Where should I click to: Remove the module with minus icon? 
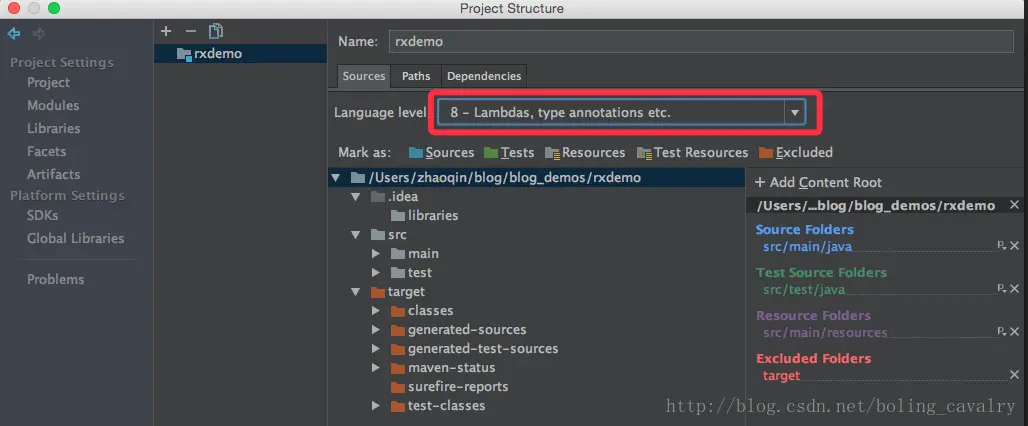(190, 31)
